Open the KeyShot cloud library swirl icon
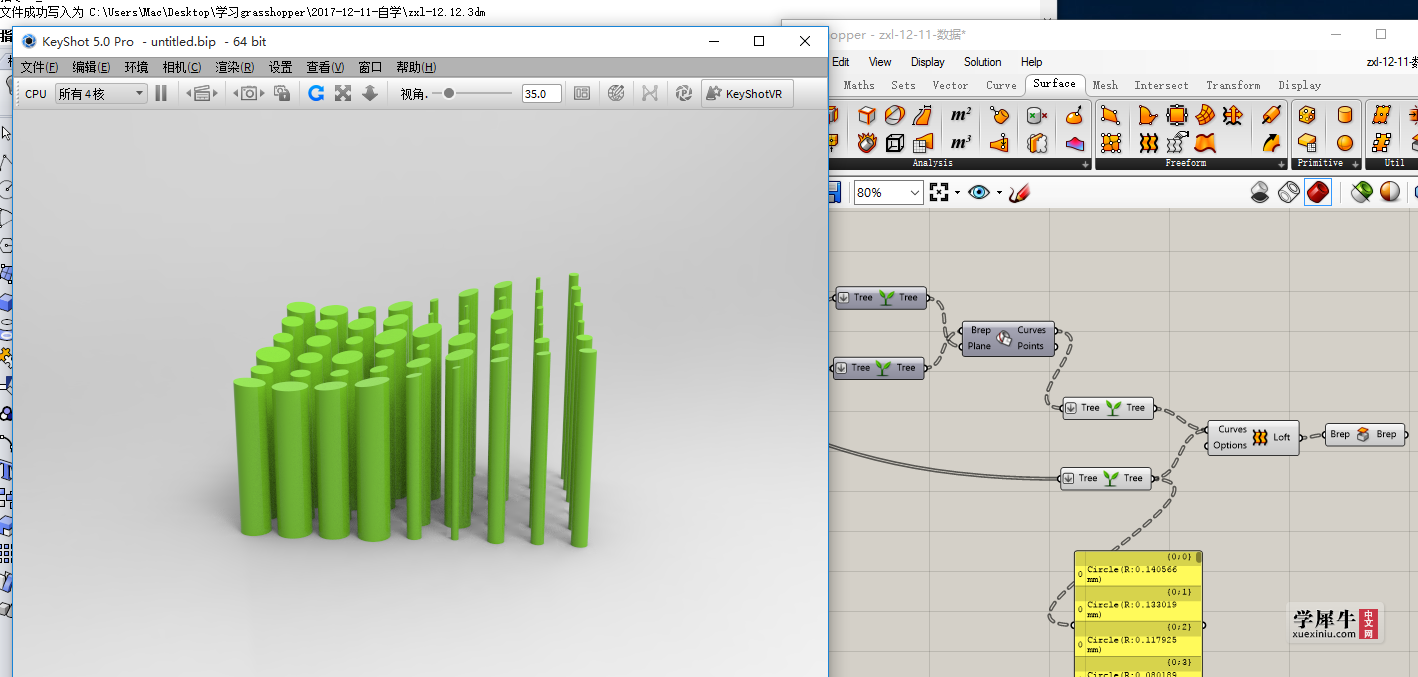Viewport: 1418px width, 677px height. pos(684,93)
